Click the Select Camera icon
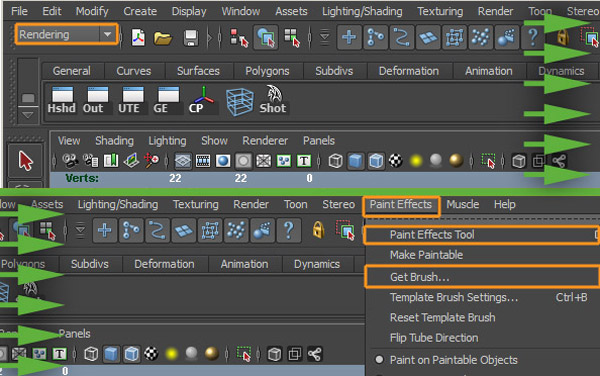 coord(70,161)
